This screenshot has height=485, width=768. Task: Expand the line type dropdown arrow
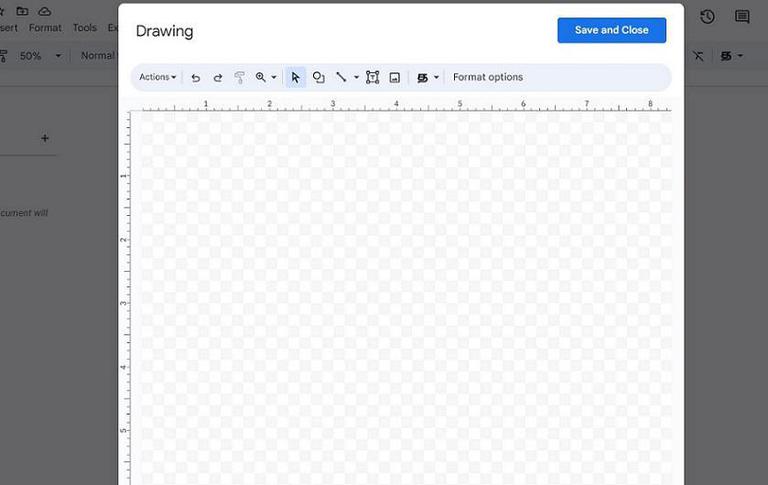pyautogui.click(x=356, y=77)
